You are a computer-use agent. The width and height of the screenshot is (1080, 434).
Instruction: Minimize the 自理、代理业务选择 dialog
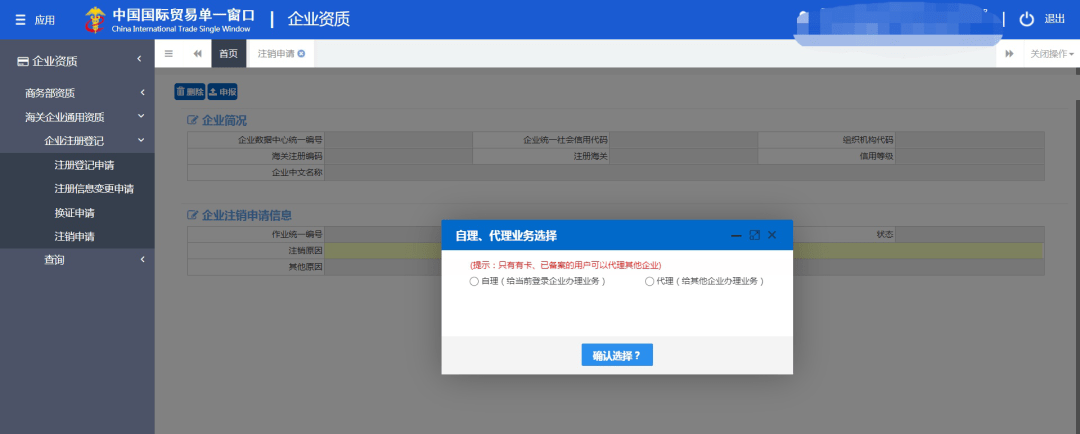(x=736, y=235)
